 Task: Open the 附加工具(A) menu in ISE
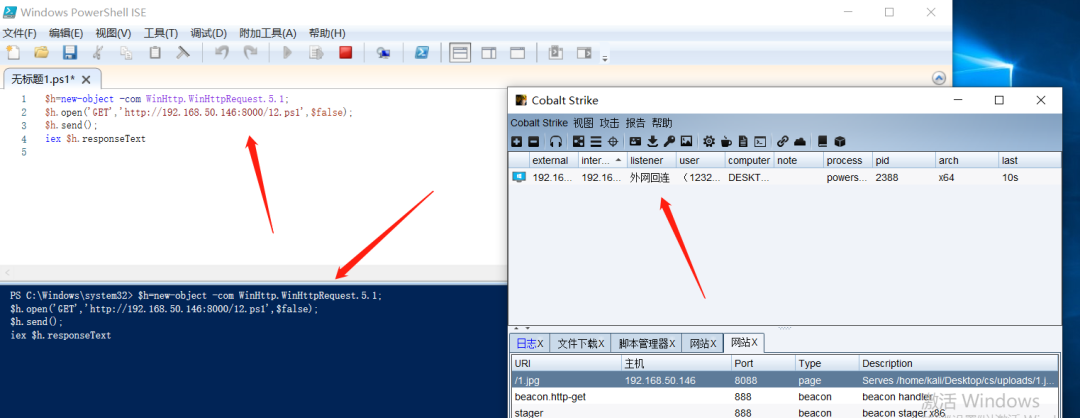click(268, 33)
